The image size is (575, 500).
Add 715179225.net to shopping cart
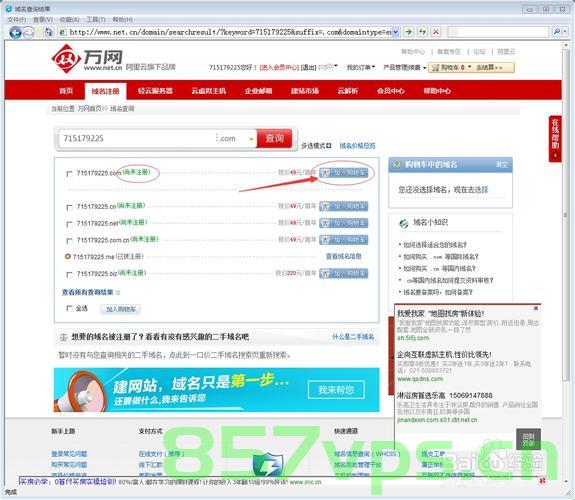point(344,223)
